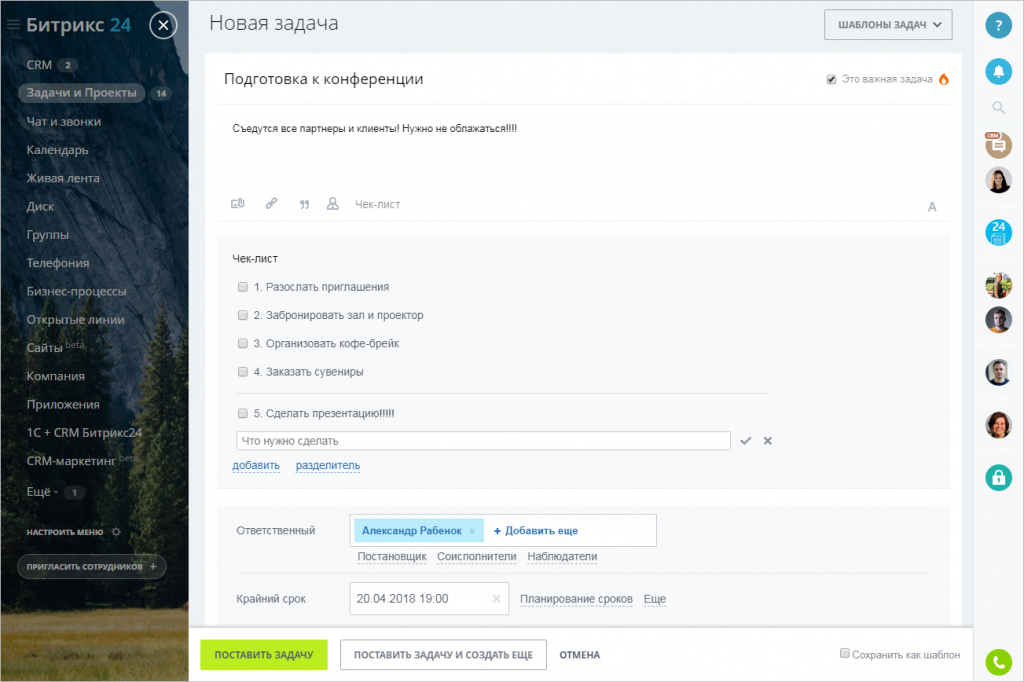Screen dimensions: 1024x682
Task: Tick item 2. Забронировать зал и проектор
Action: click(243, 315)
